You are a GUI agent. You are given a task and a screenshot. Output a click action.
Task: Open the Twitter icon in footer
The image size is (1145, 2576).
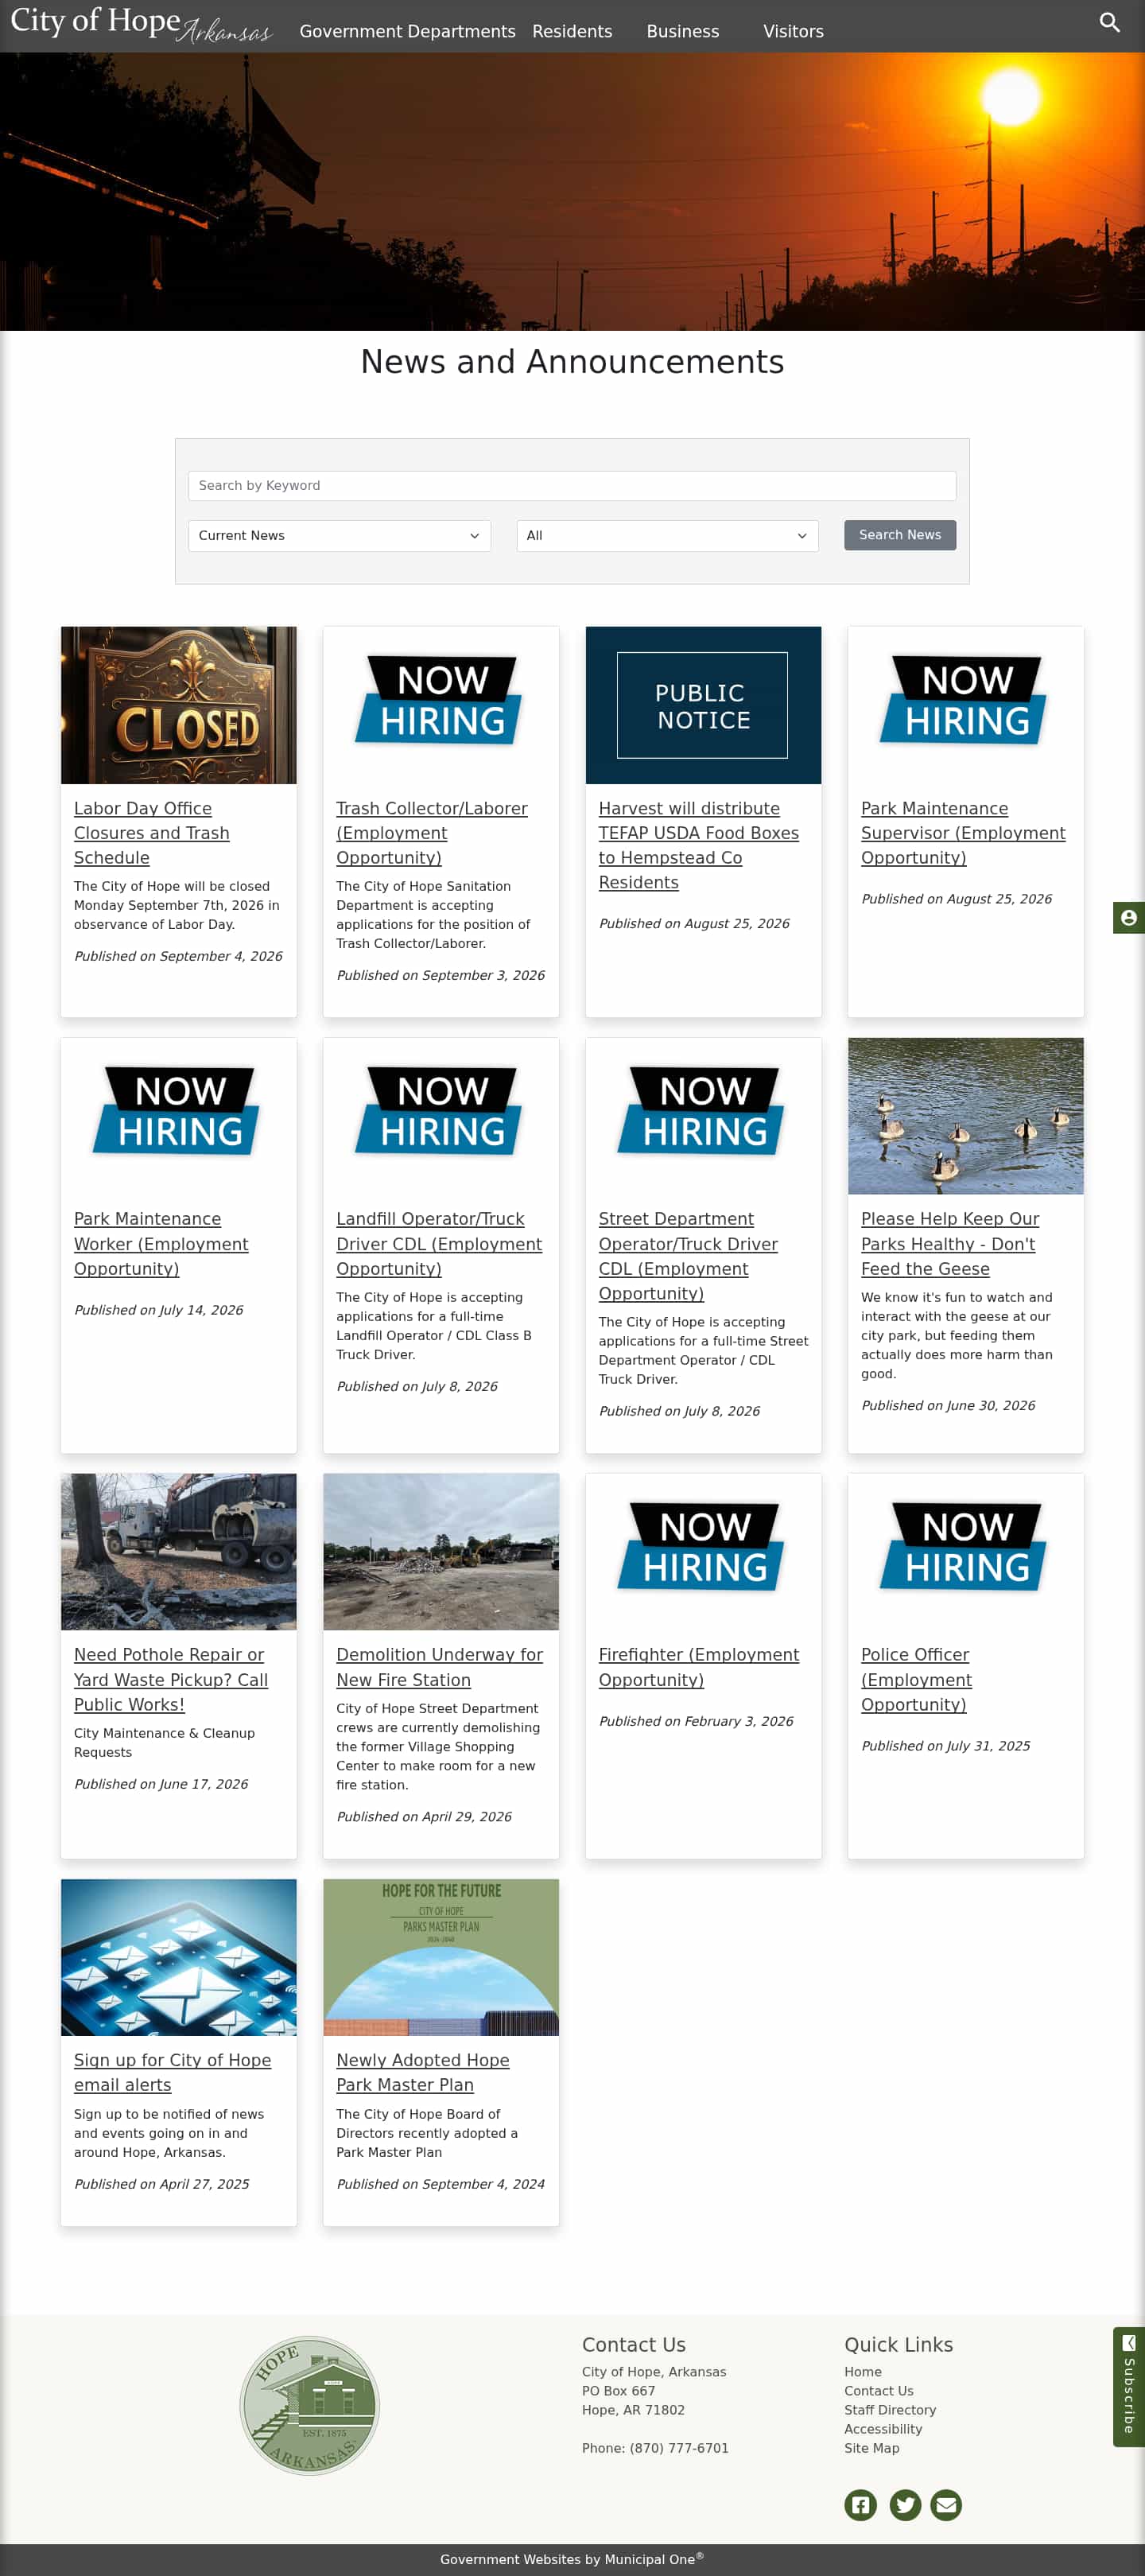(905, 2504)
